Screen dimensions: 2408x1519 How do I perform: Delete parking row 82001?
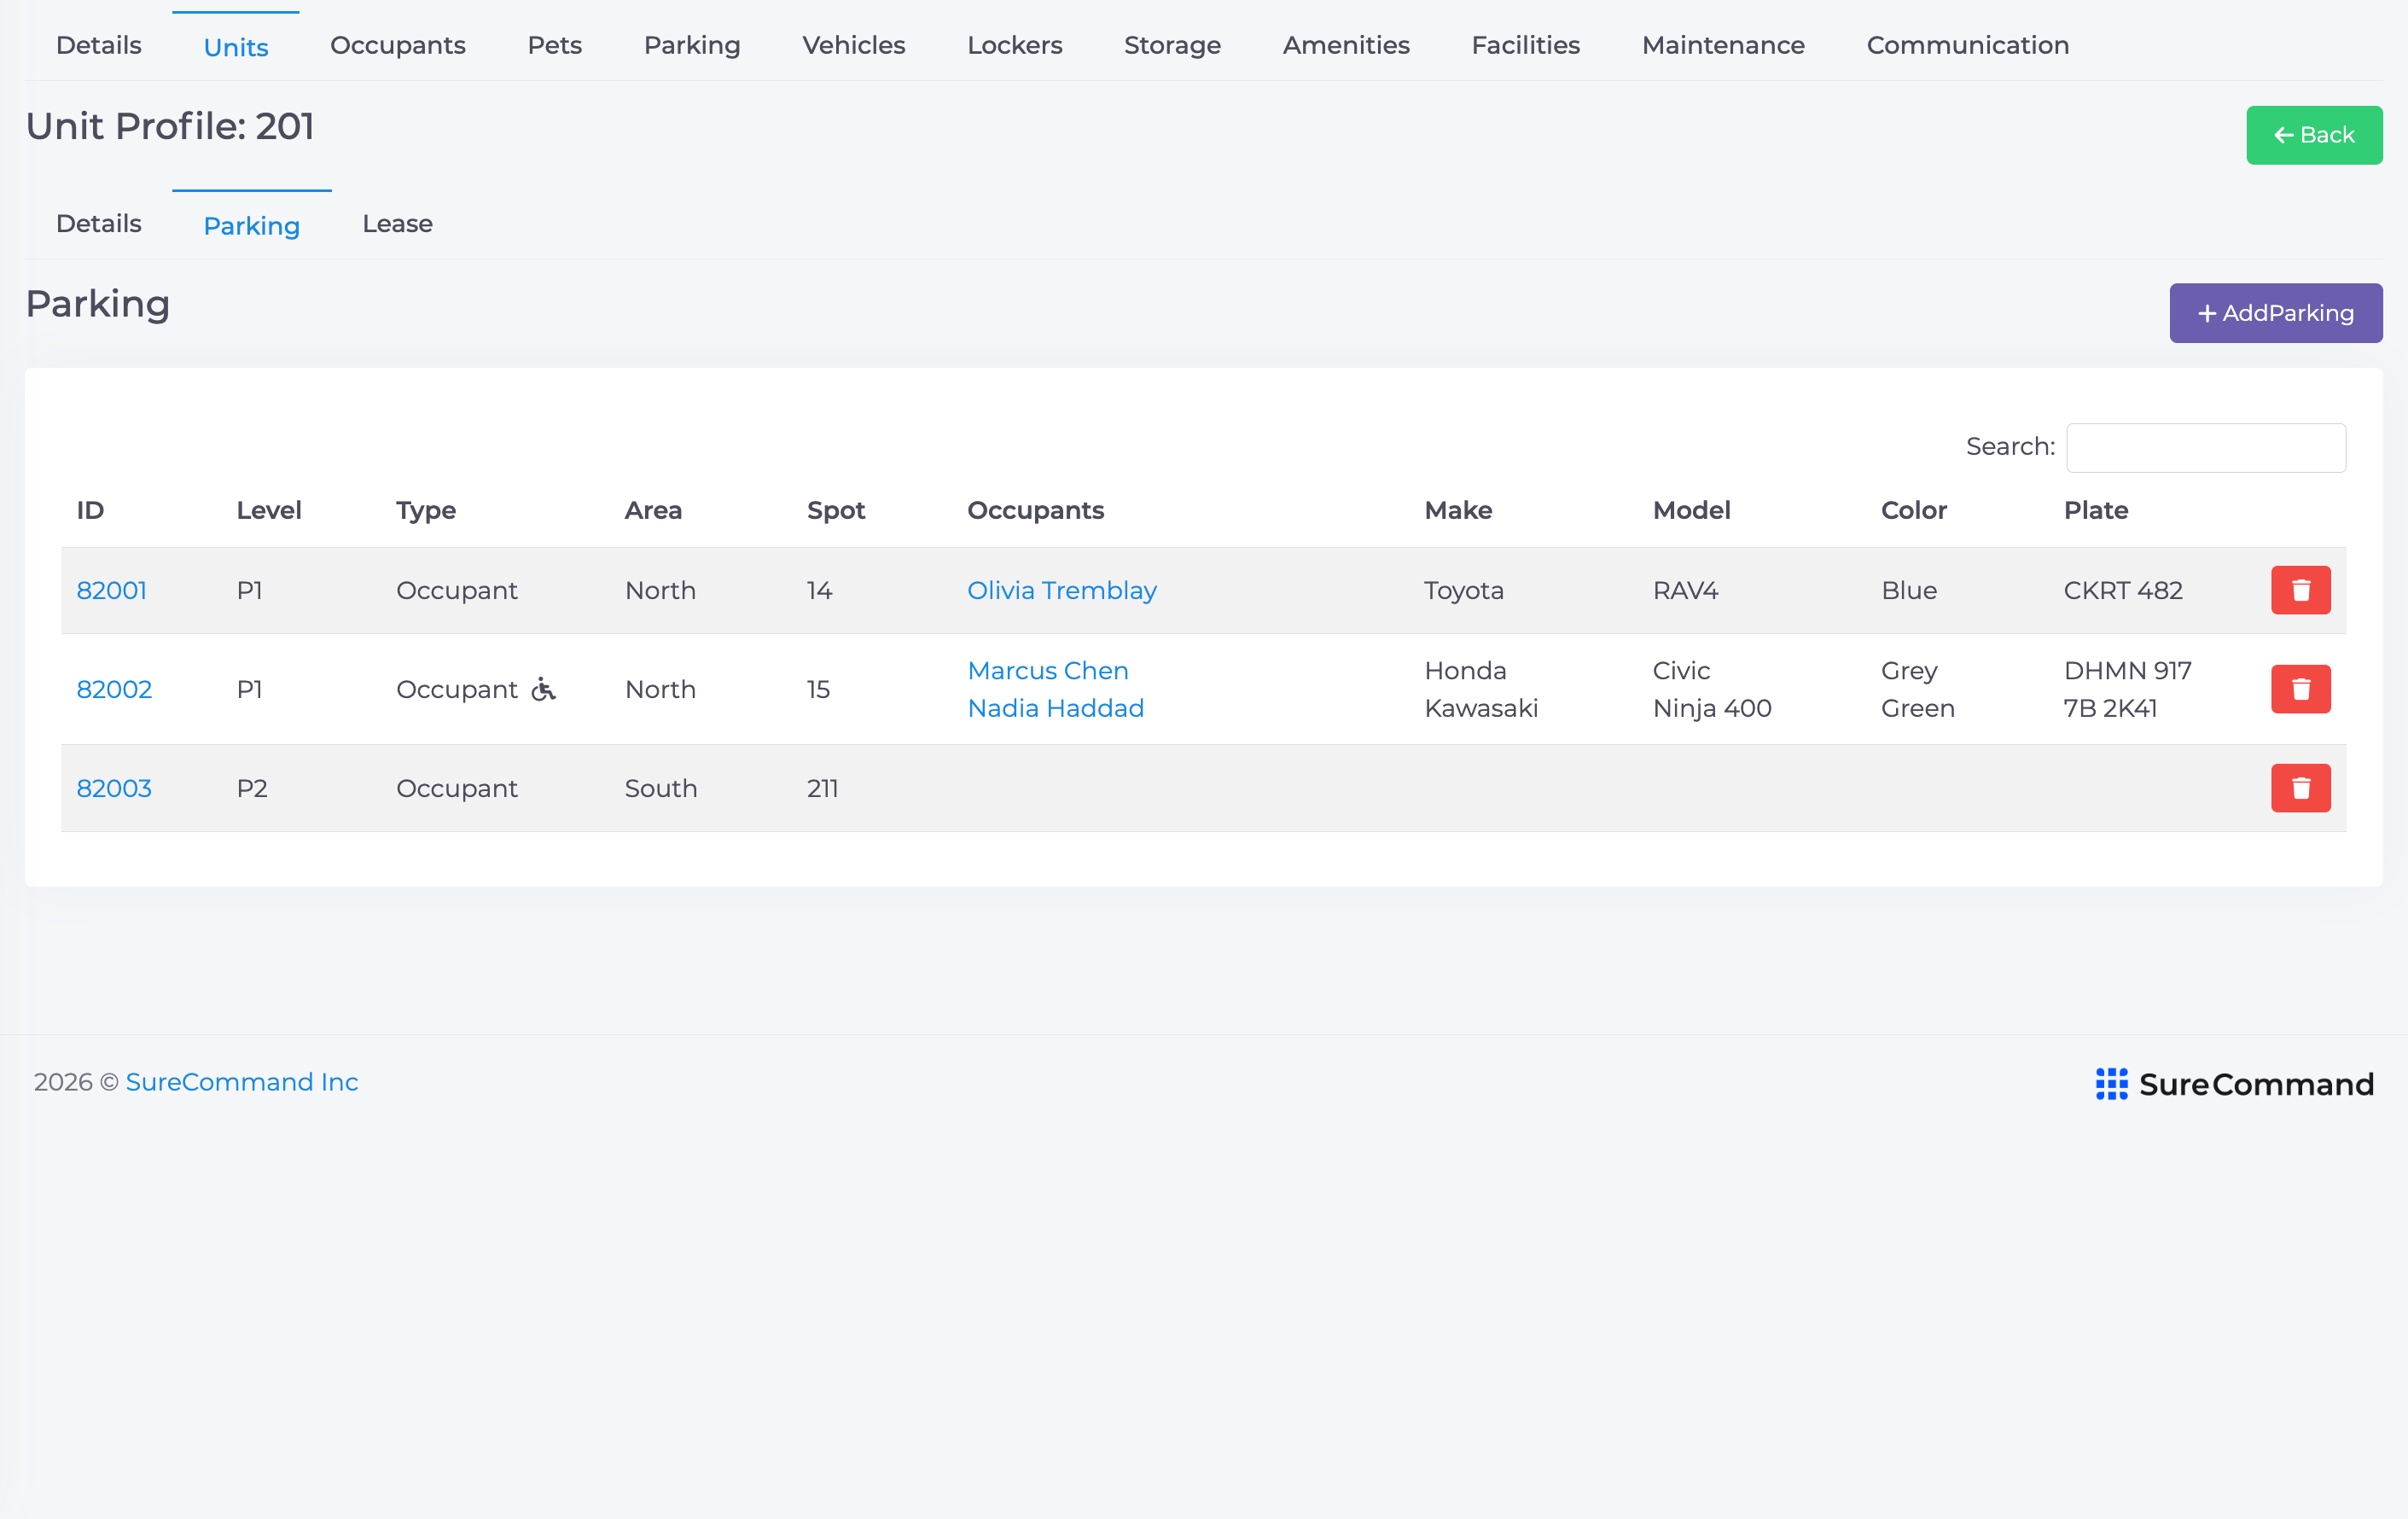pyautogui.click(x=2300, y=590)
